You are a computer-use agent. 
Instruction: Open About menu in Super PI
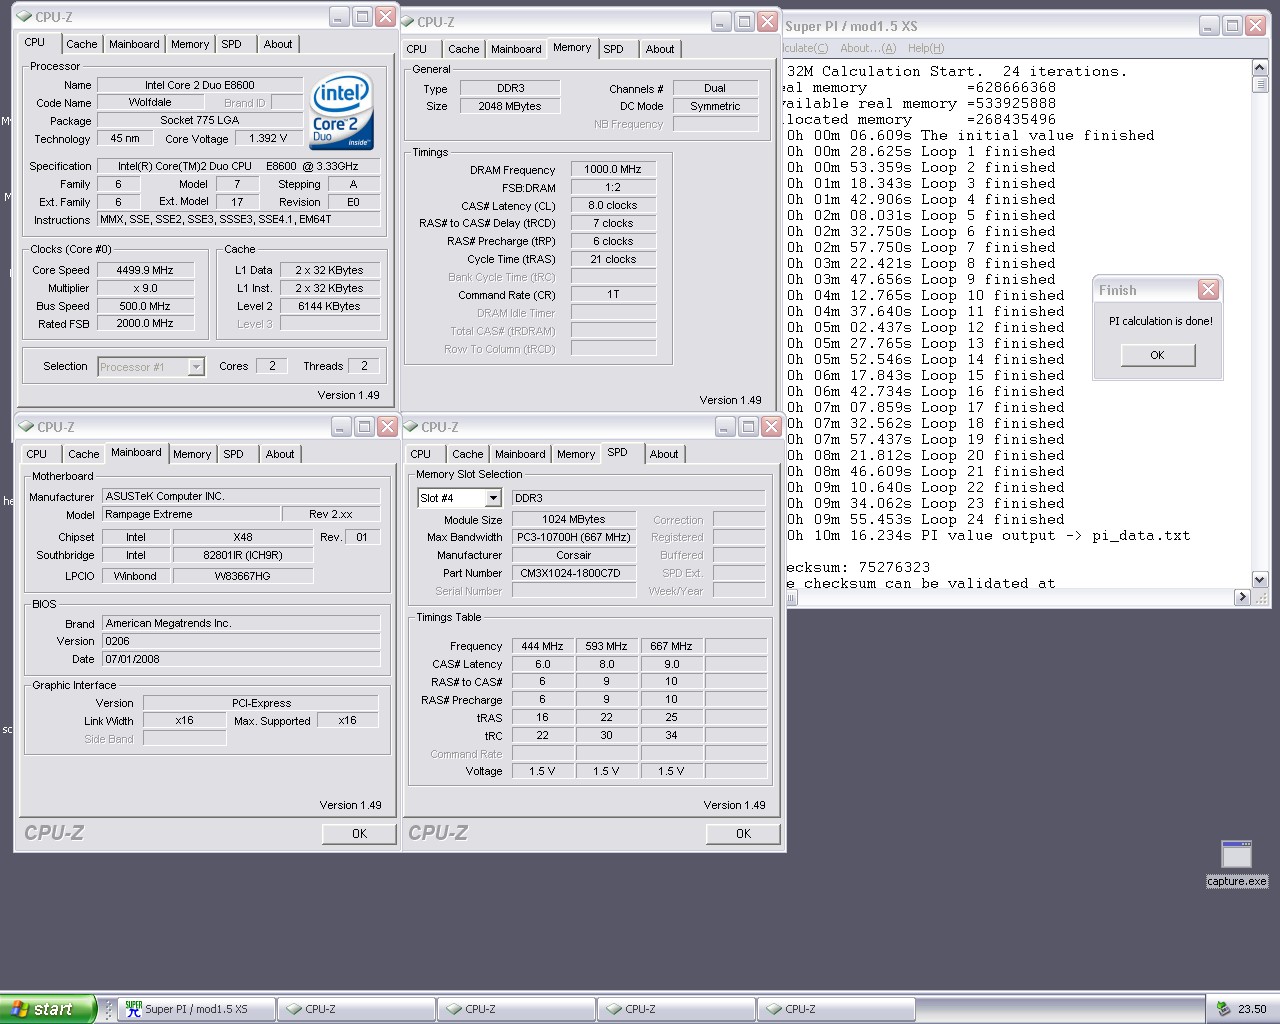[867, 48]
